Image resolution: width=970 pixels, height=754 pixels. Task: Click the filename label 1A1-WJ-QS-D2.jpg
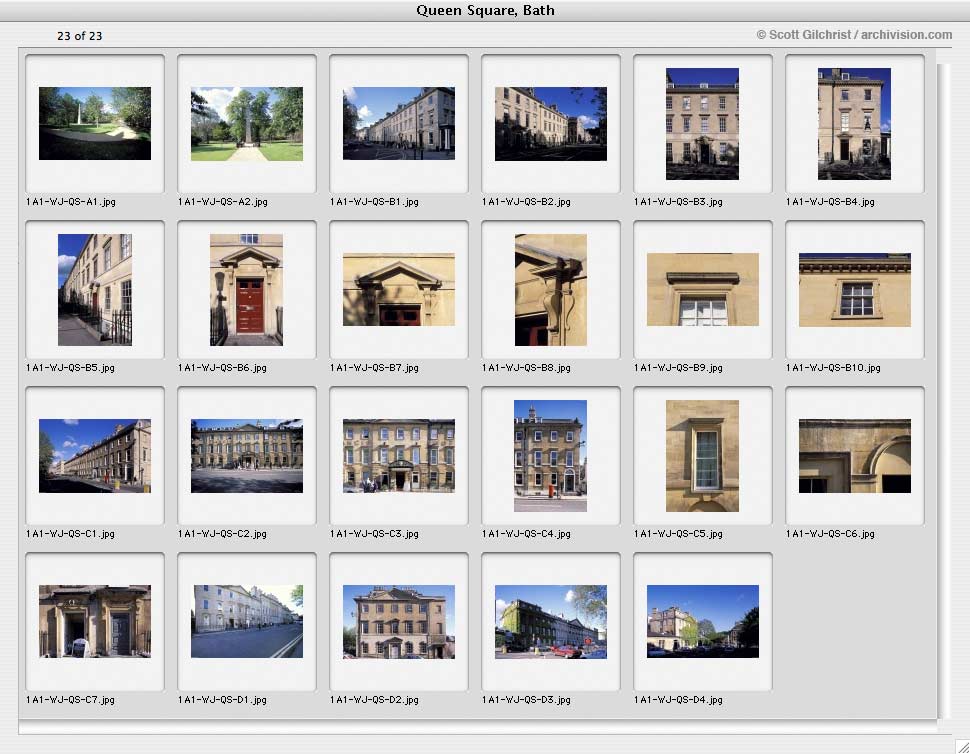click(374, 700)
